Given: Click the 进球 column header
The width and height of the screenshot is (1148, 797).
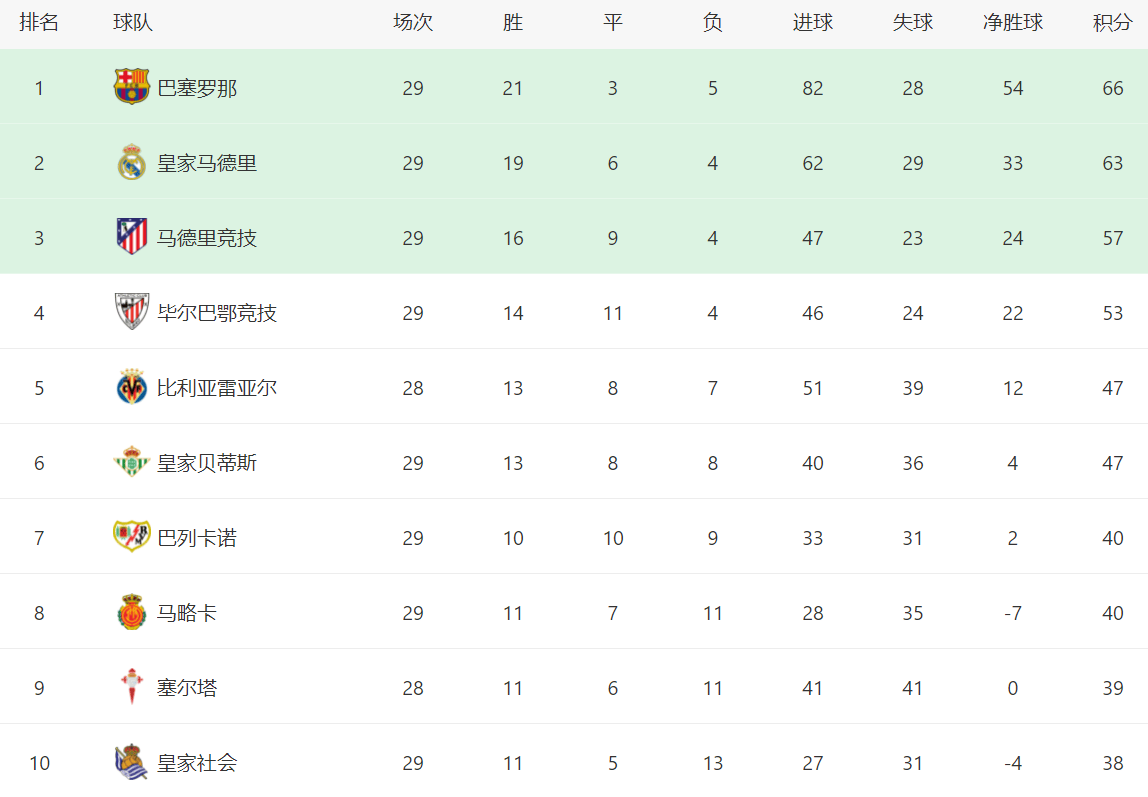Looking at the screenshot, I should 813,23.
